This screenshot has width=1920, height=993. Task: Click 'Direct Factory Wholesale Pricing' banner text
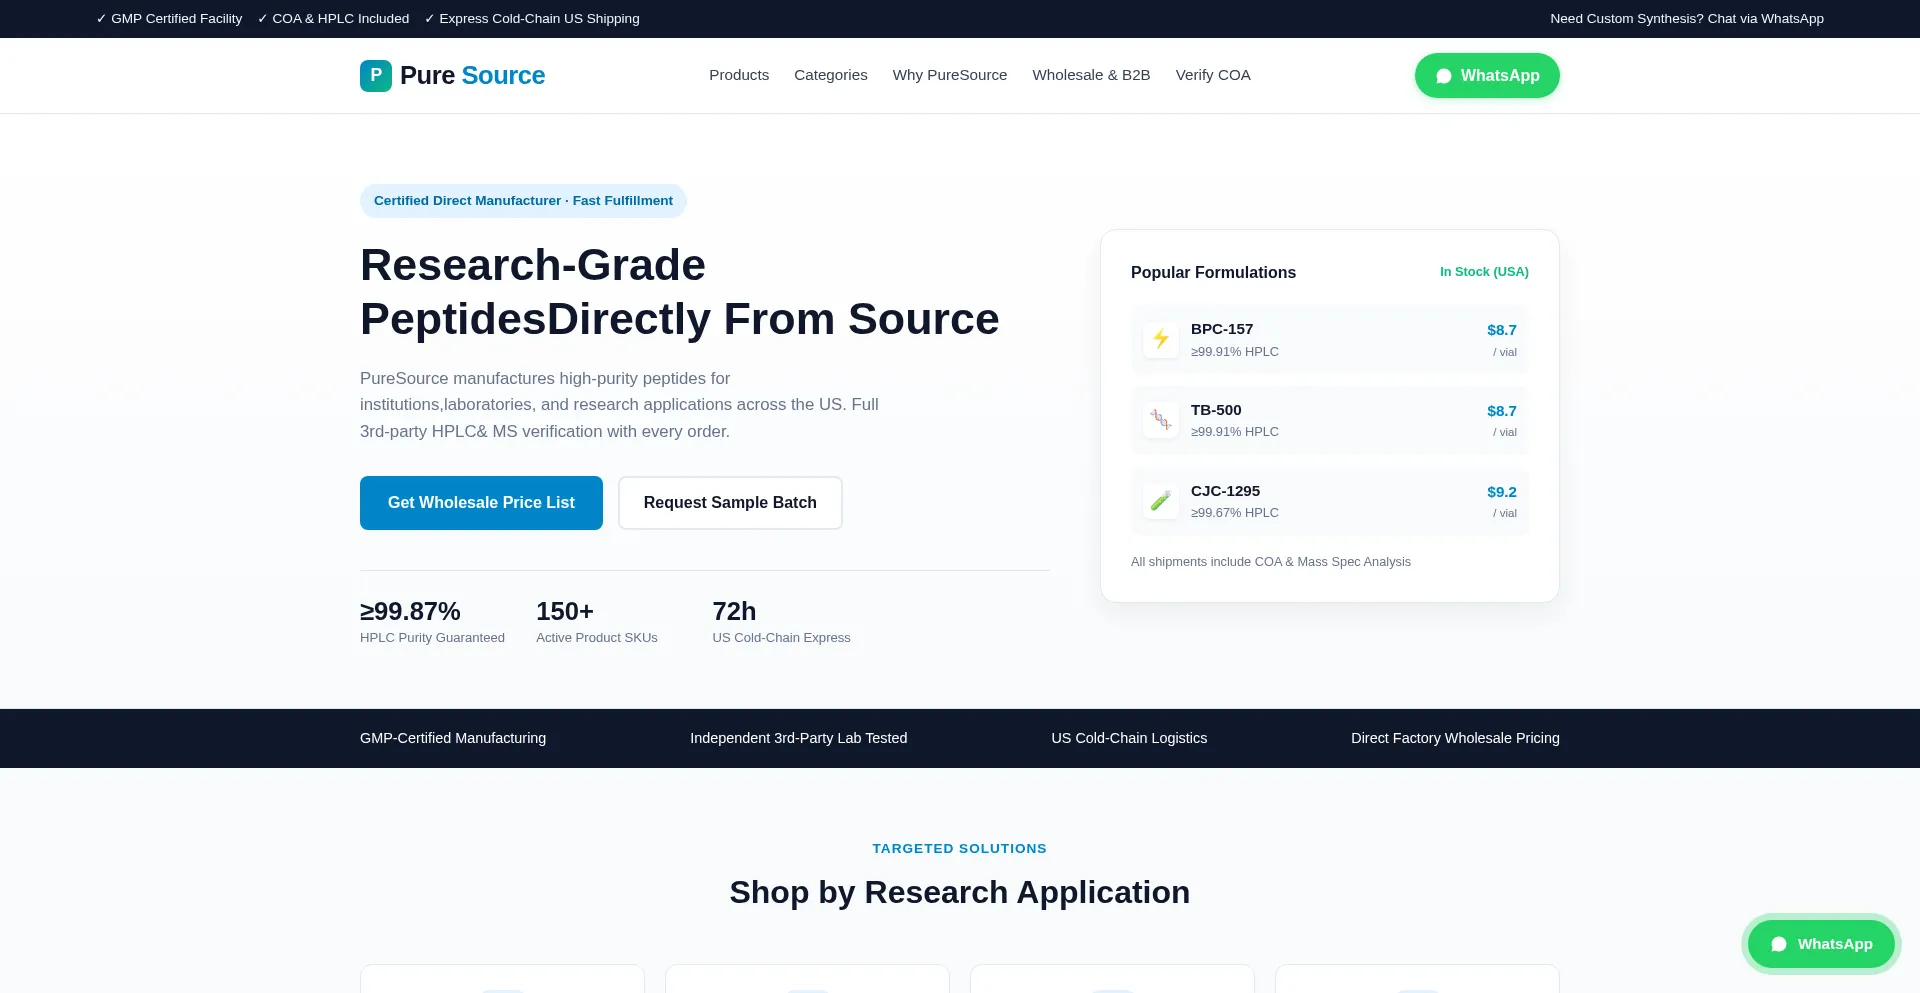1455,738
